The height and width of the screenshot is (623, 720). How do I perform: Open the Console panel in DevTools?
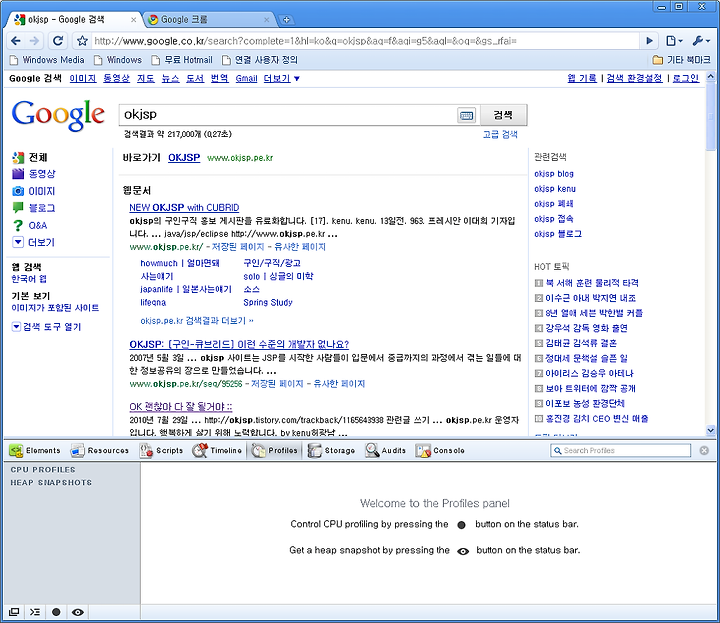[440, 450]
